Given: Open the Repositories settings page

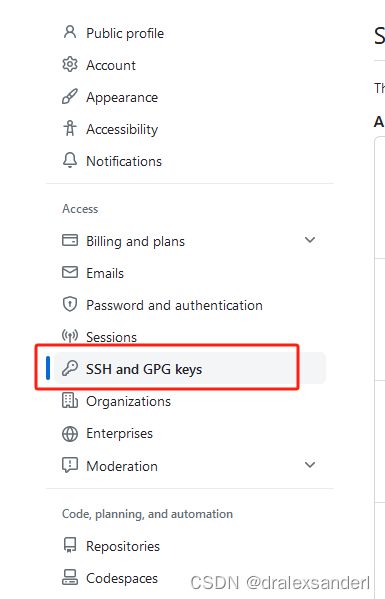Looking at the screenshot, I should point(123,546).
